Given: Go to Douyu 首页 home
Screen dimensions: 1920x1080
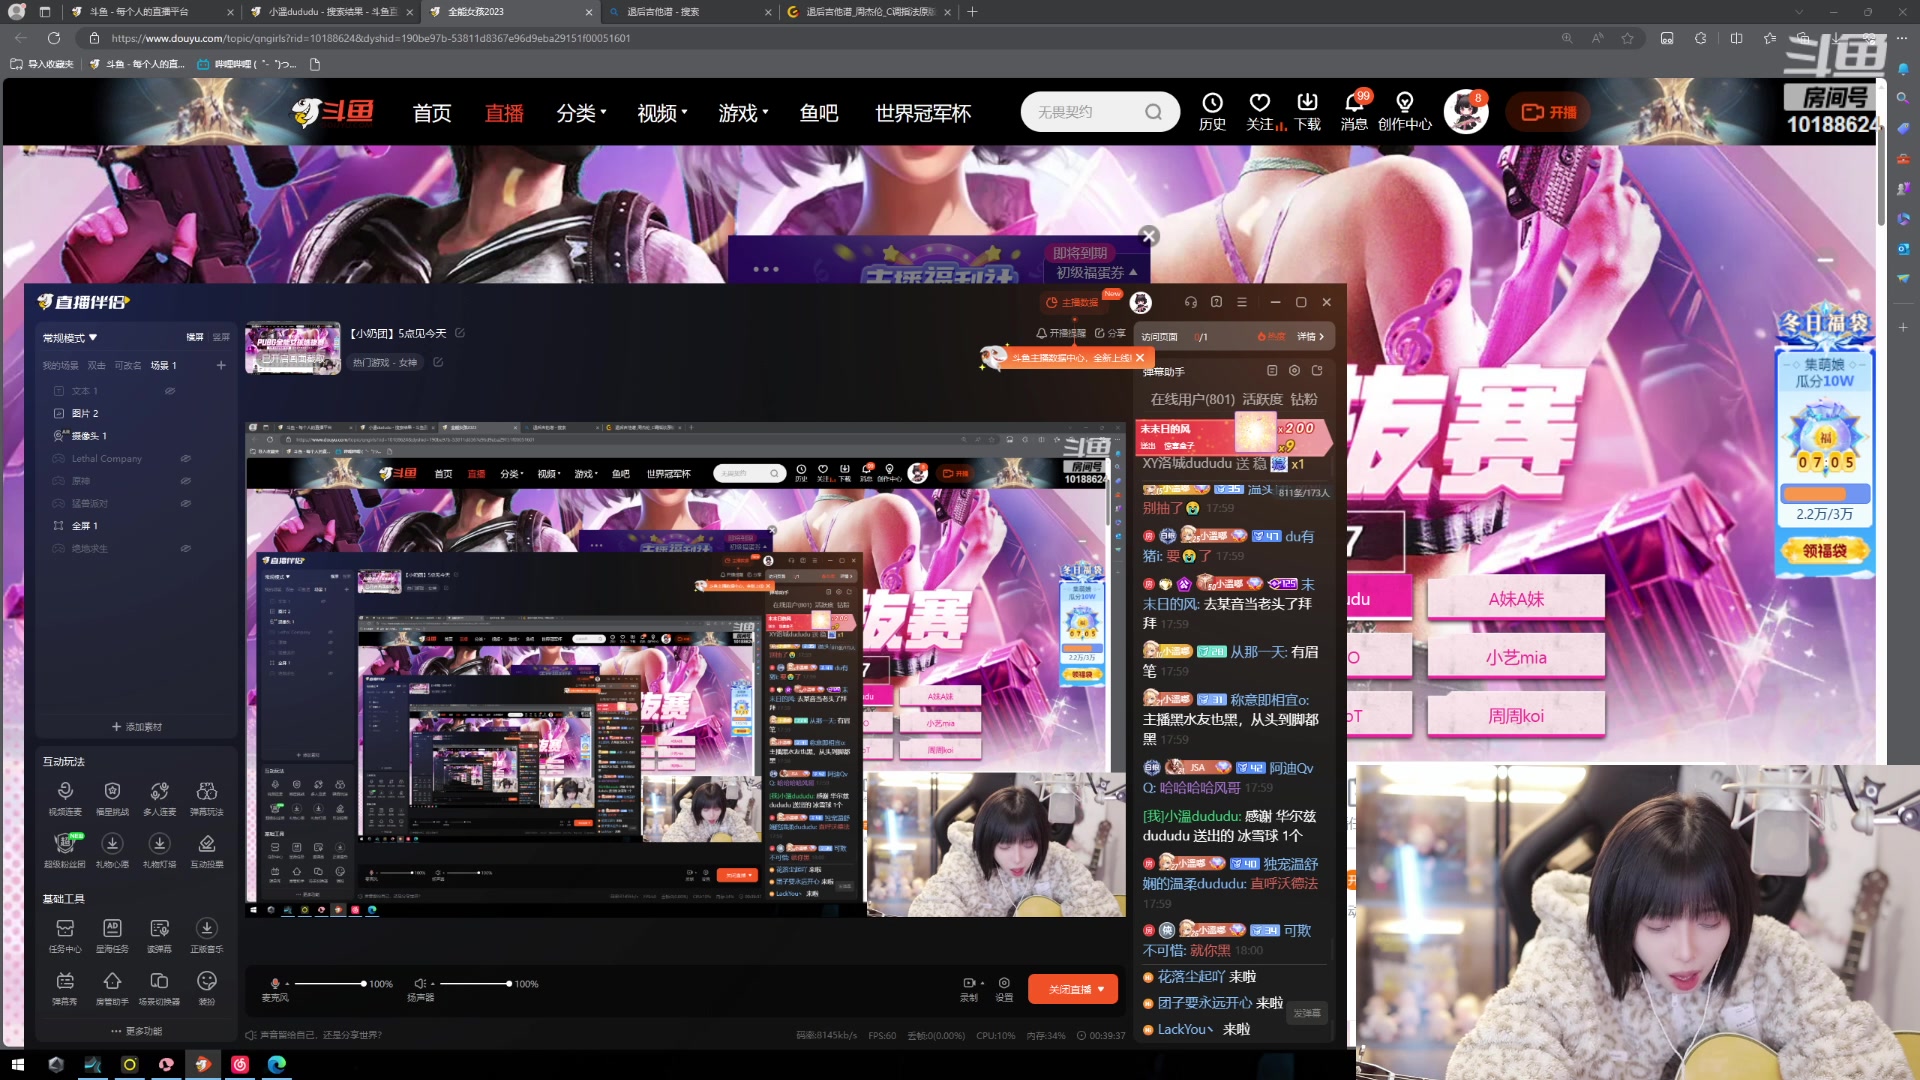Looking at the screenshot, I should (x=432, y=113).
